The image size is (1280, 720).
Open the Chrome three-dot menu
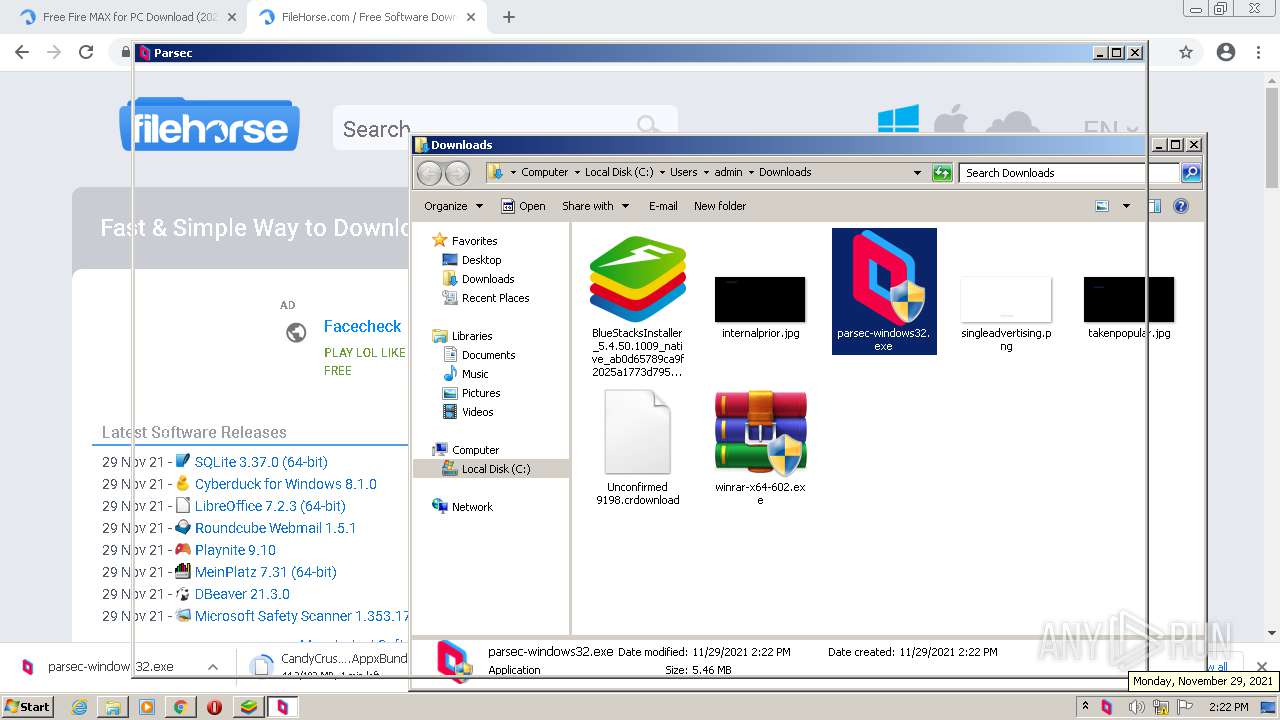click(x=1258, y=52)
